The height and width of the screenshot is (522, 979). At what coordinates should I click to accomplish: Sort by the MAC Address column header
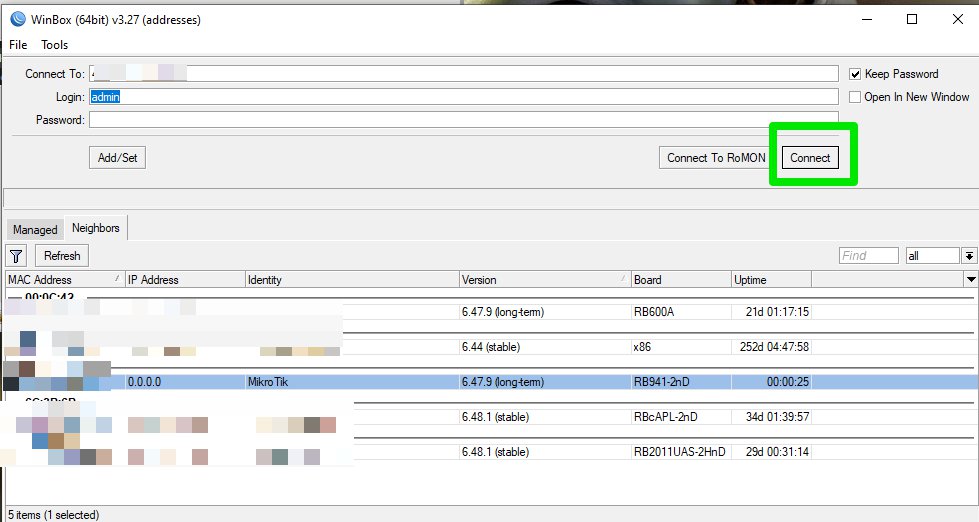(x=60, y=280)
